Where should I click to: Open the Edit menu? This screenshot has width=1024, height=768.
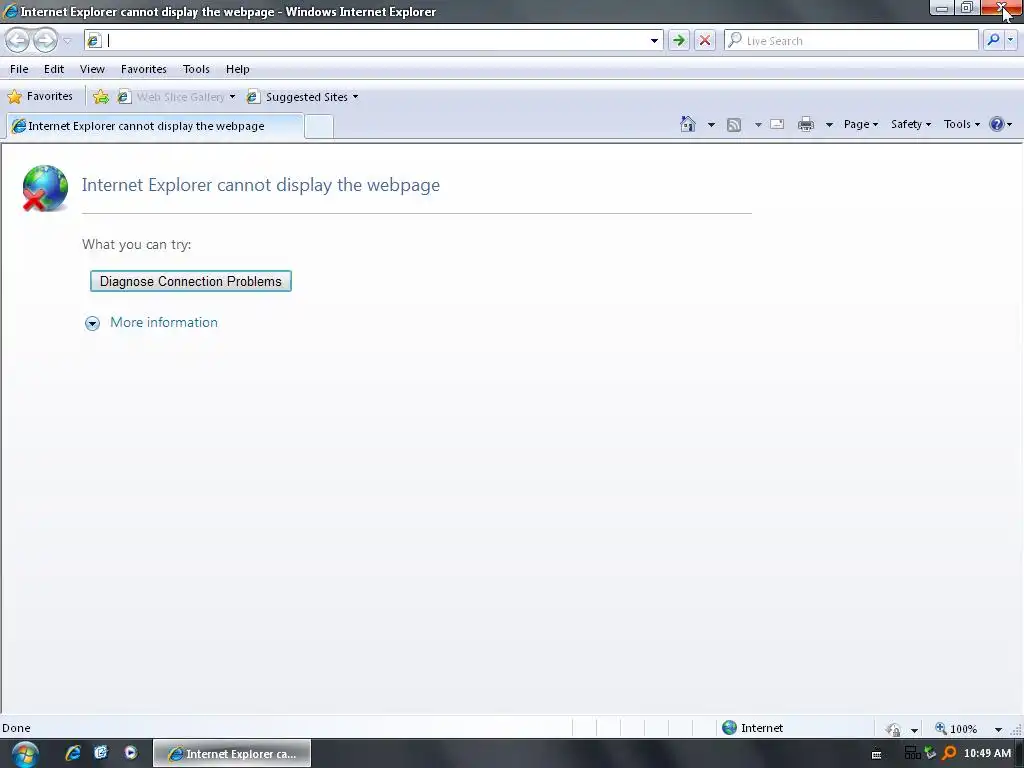point(54,69)
